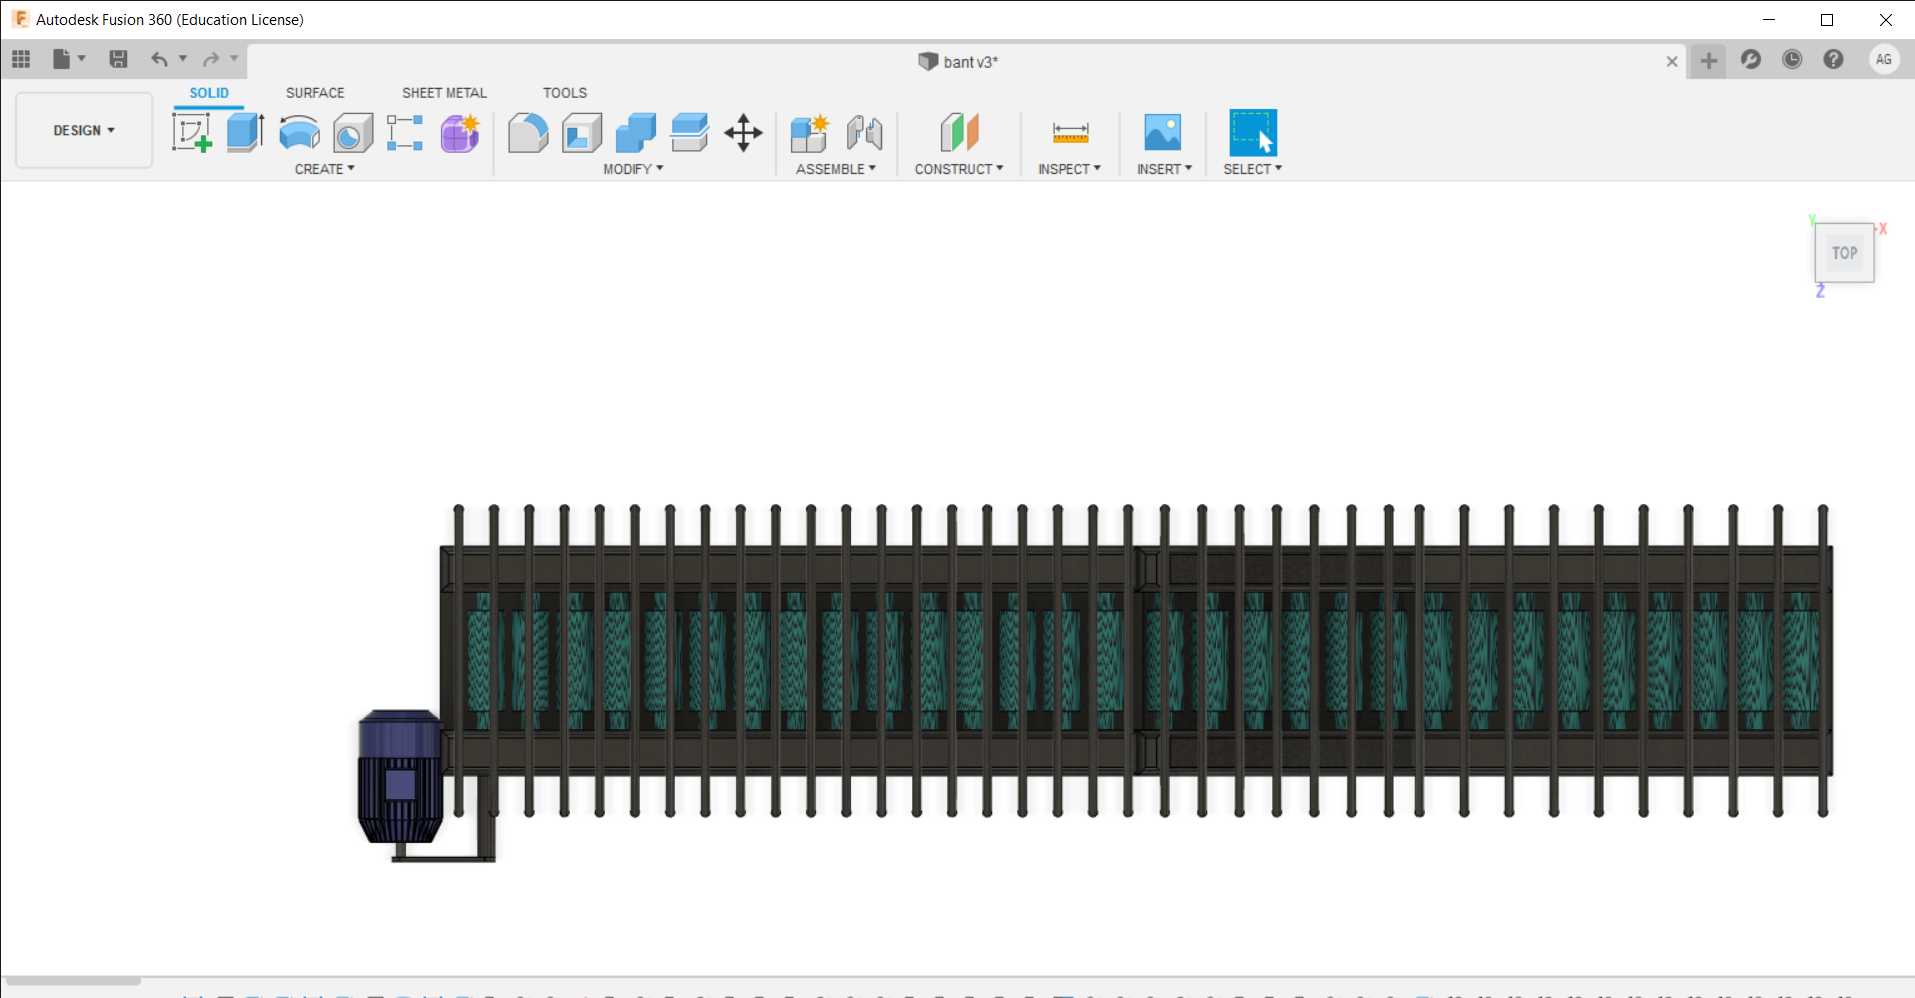
Task: Open the Help menu icon
Action: [x=1833, y=59]
